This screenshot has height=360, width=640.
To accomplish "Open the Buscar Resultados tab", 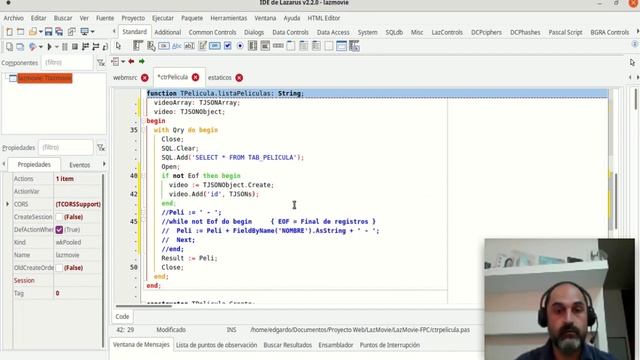I will coord(287,345).
